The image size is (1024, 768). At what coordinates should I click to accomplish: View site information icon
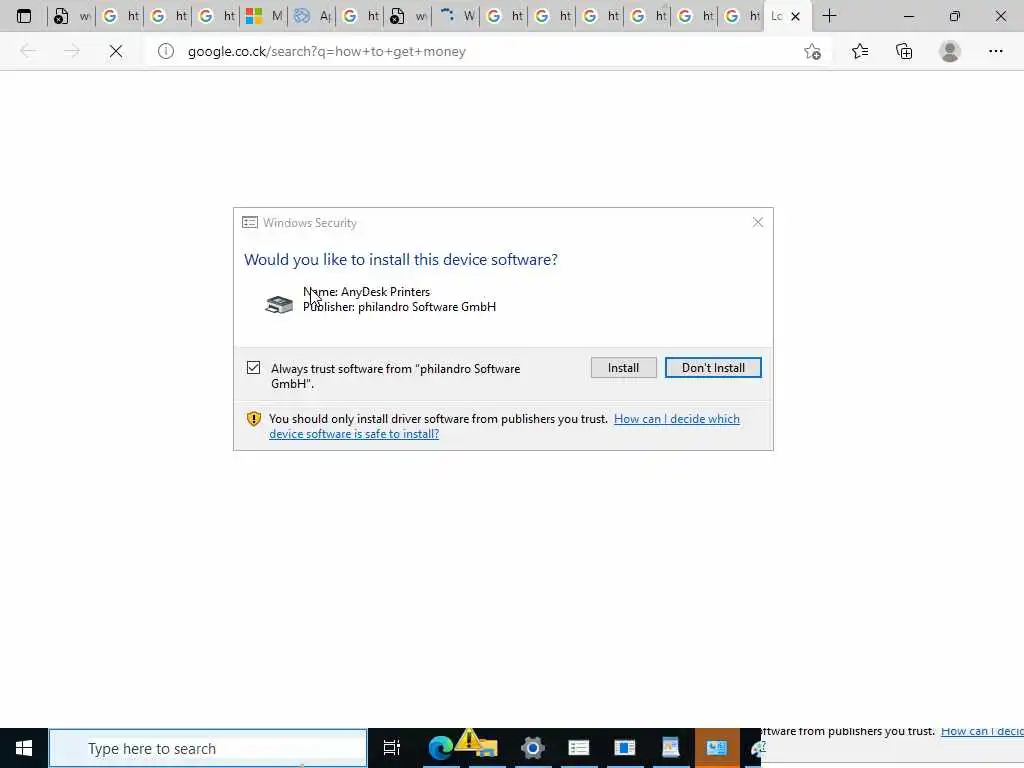pos(166,51)
